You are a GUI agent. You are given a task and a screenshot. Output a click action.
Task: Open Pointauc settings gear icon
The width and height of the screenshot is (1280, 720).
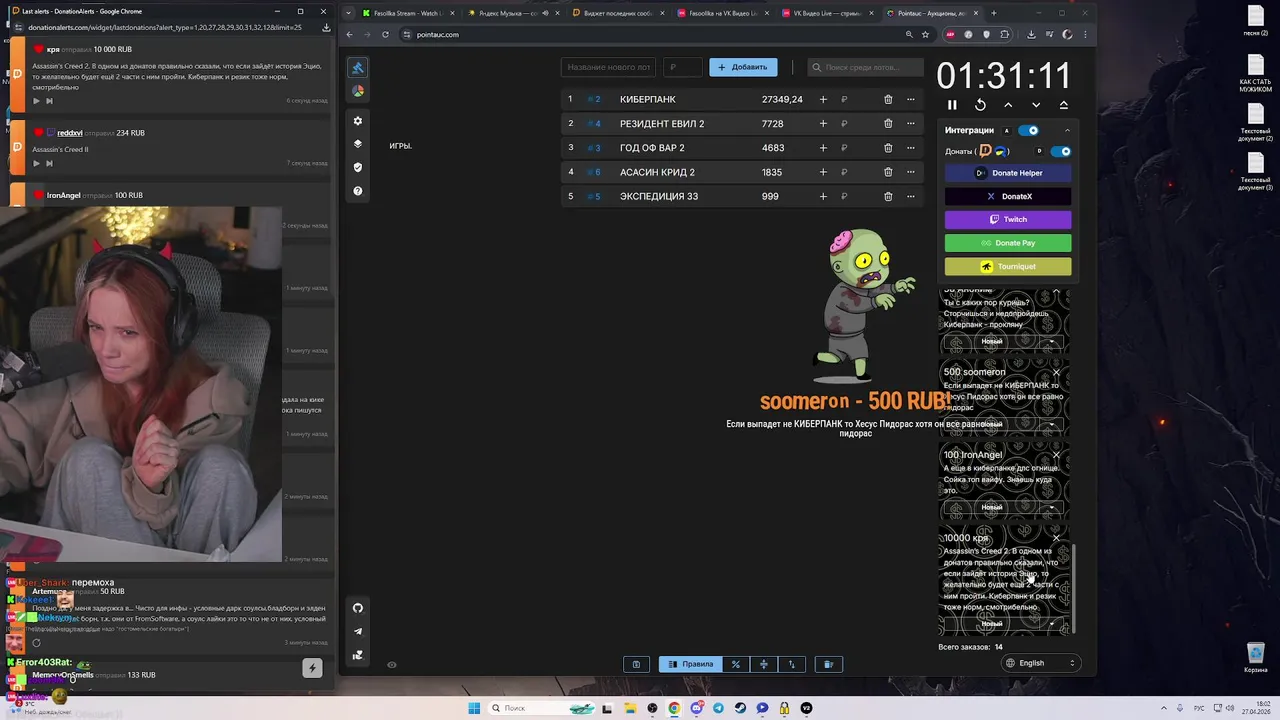coord(358,121)
